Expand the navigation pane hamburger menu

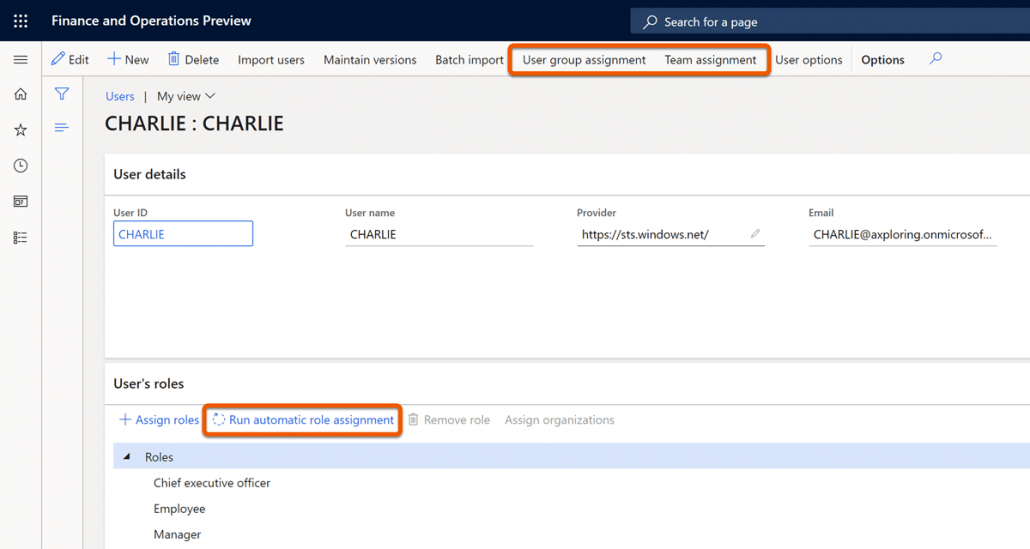click(20, 60)
